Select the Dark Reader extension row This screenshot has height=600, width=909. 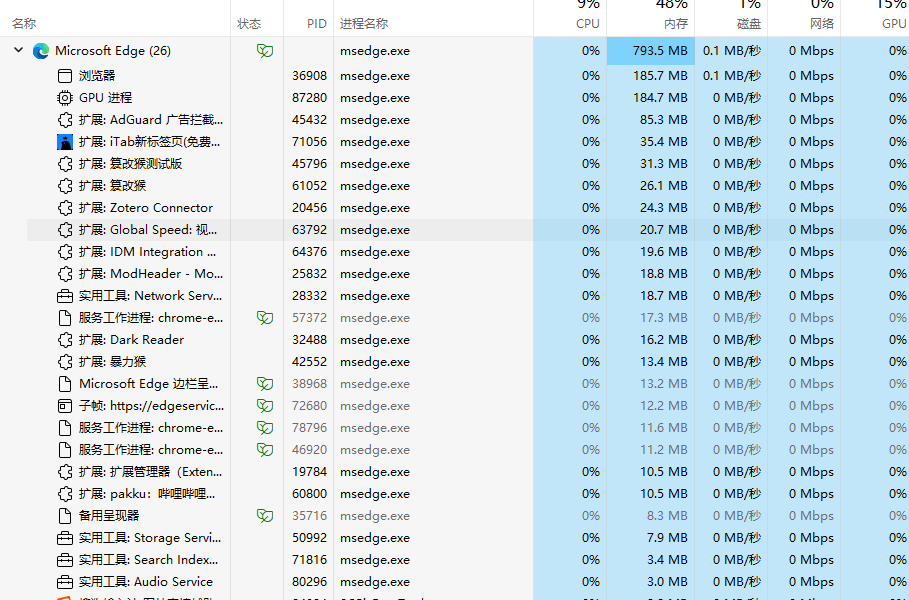pyautogui.click(x=454, y=340)
